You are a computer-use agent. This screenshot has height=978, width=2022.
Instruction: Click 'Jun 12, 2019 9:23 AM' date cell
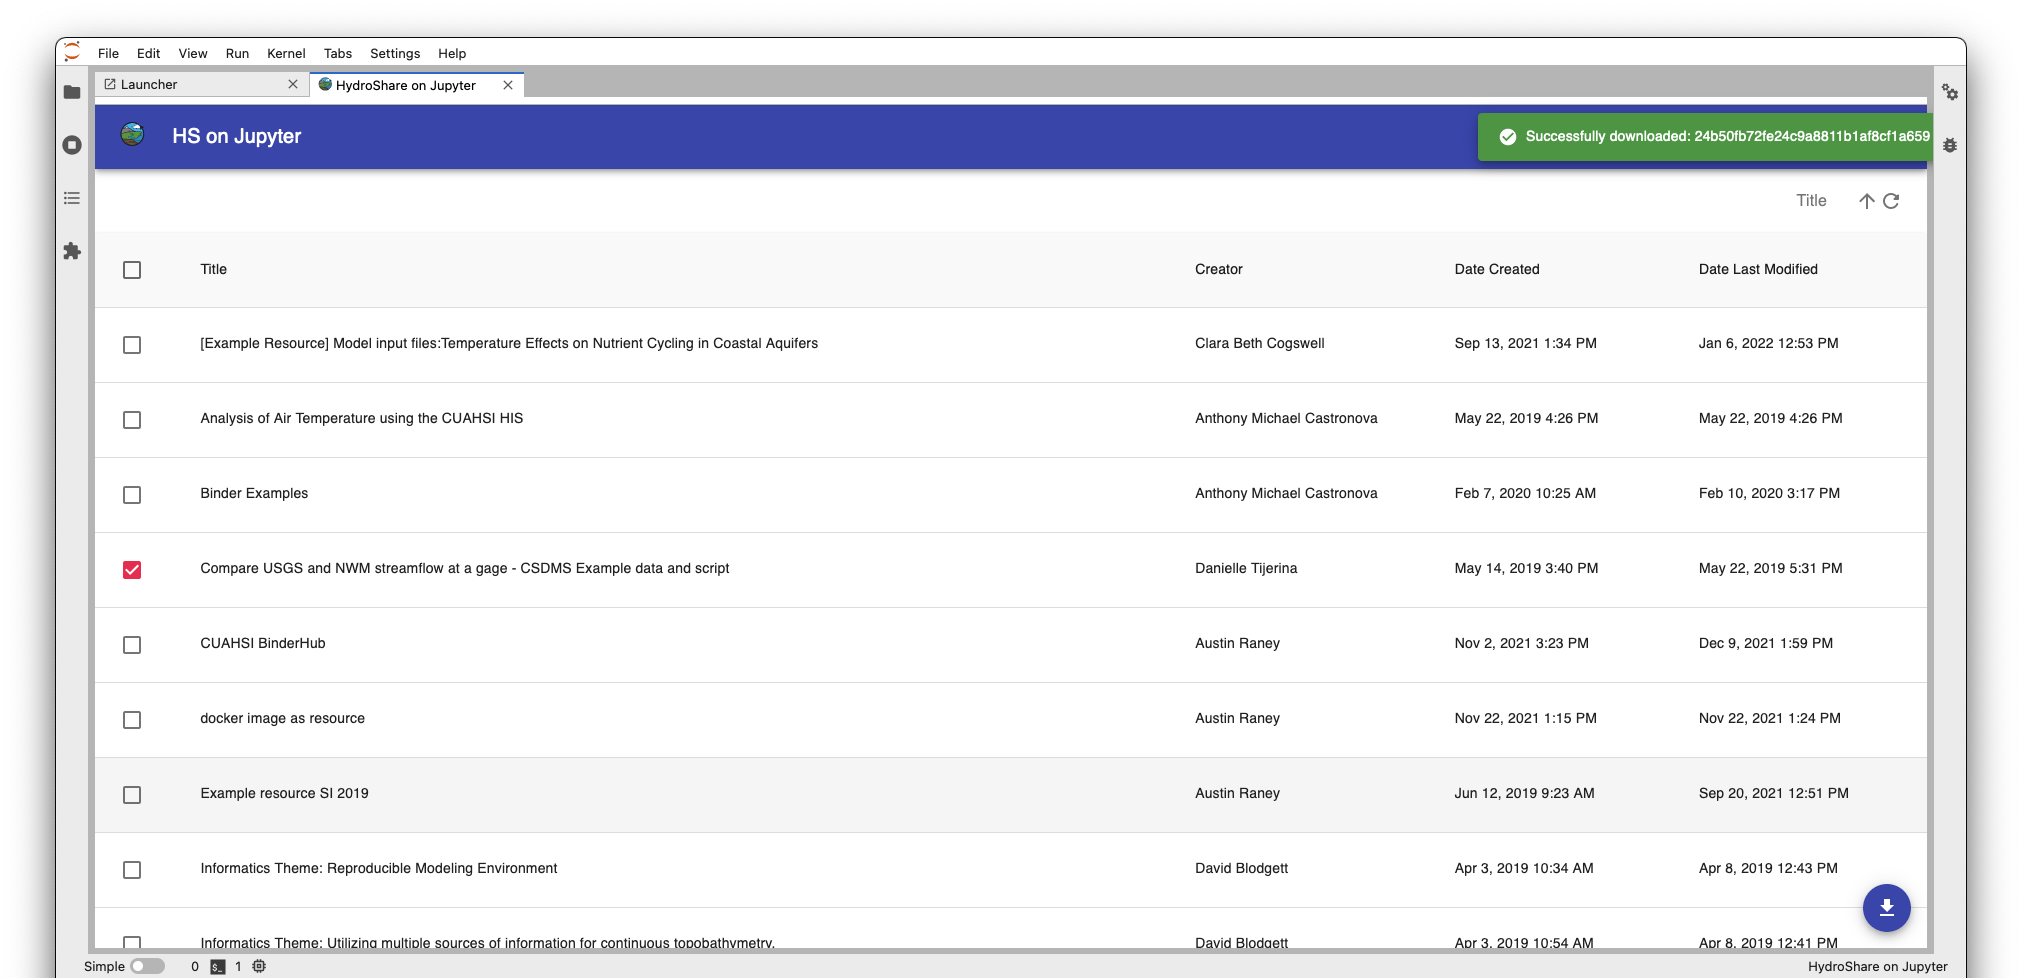pos(1524,793)
